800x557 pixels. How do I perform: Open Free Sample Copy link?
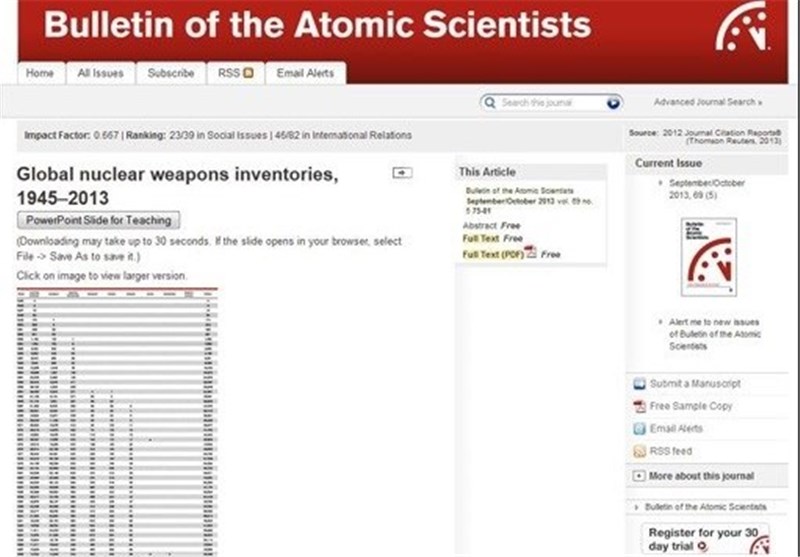(691, 406)
